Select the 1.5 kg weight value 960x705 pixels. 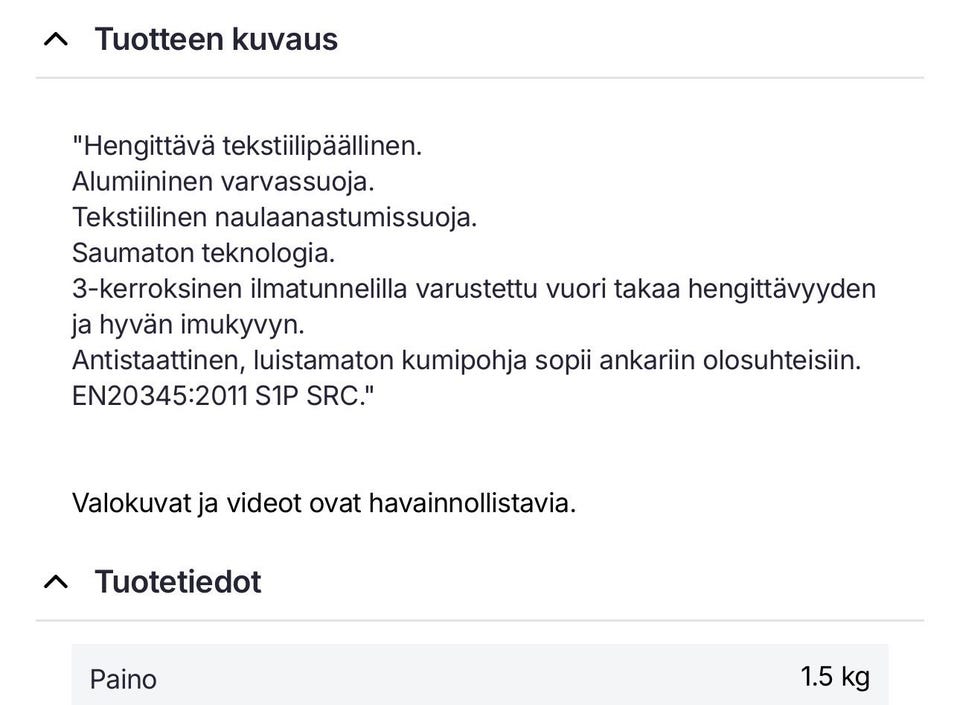(x=834, y=675)
